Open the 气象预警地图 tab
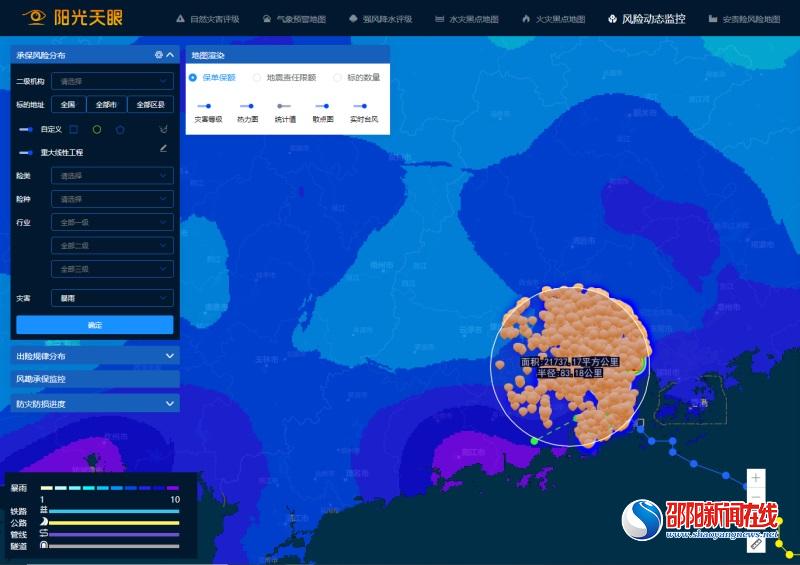 tap(294, 19)
